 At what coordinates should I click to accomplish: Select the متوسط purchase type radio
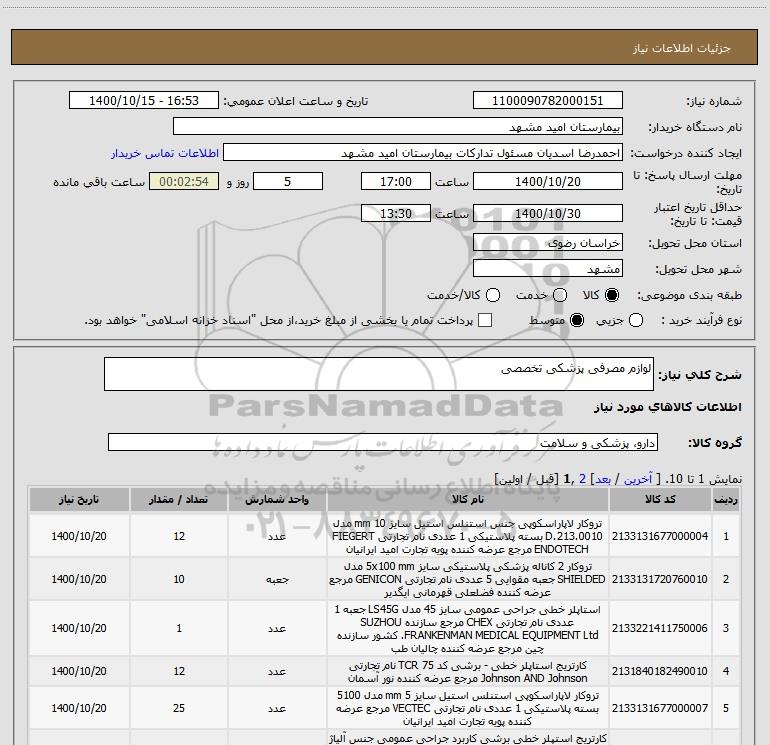click(577, 320)
